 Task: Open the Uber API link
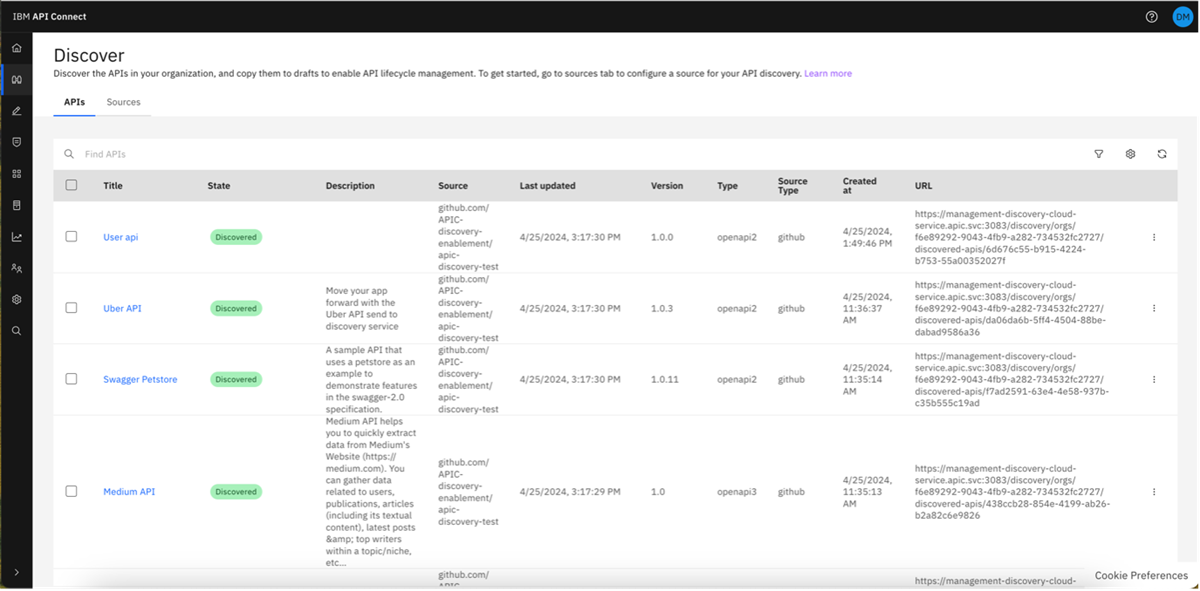click(x=122, y=308)
